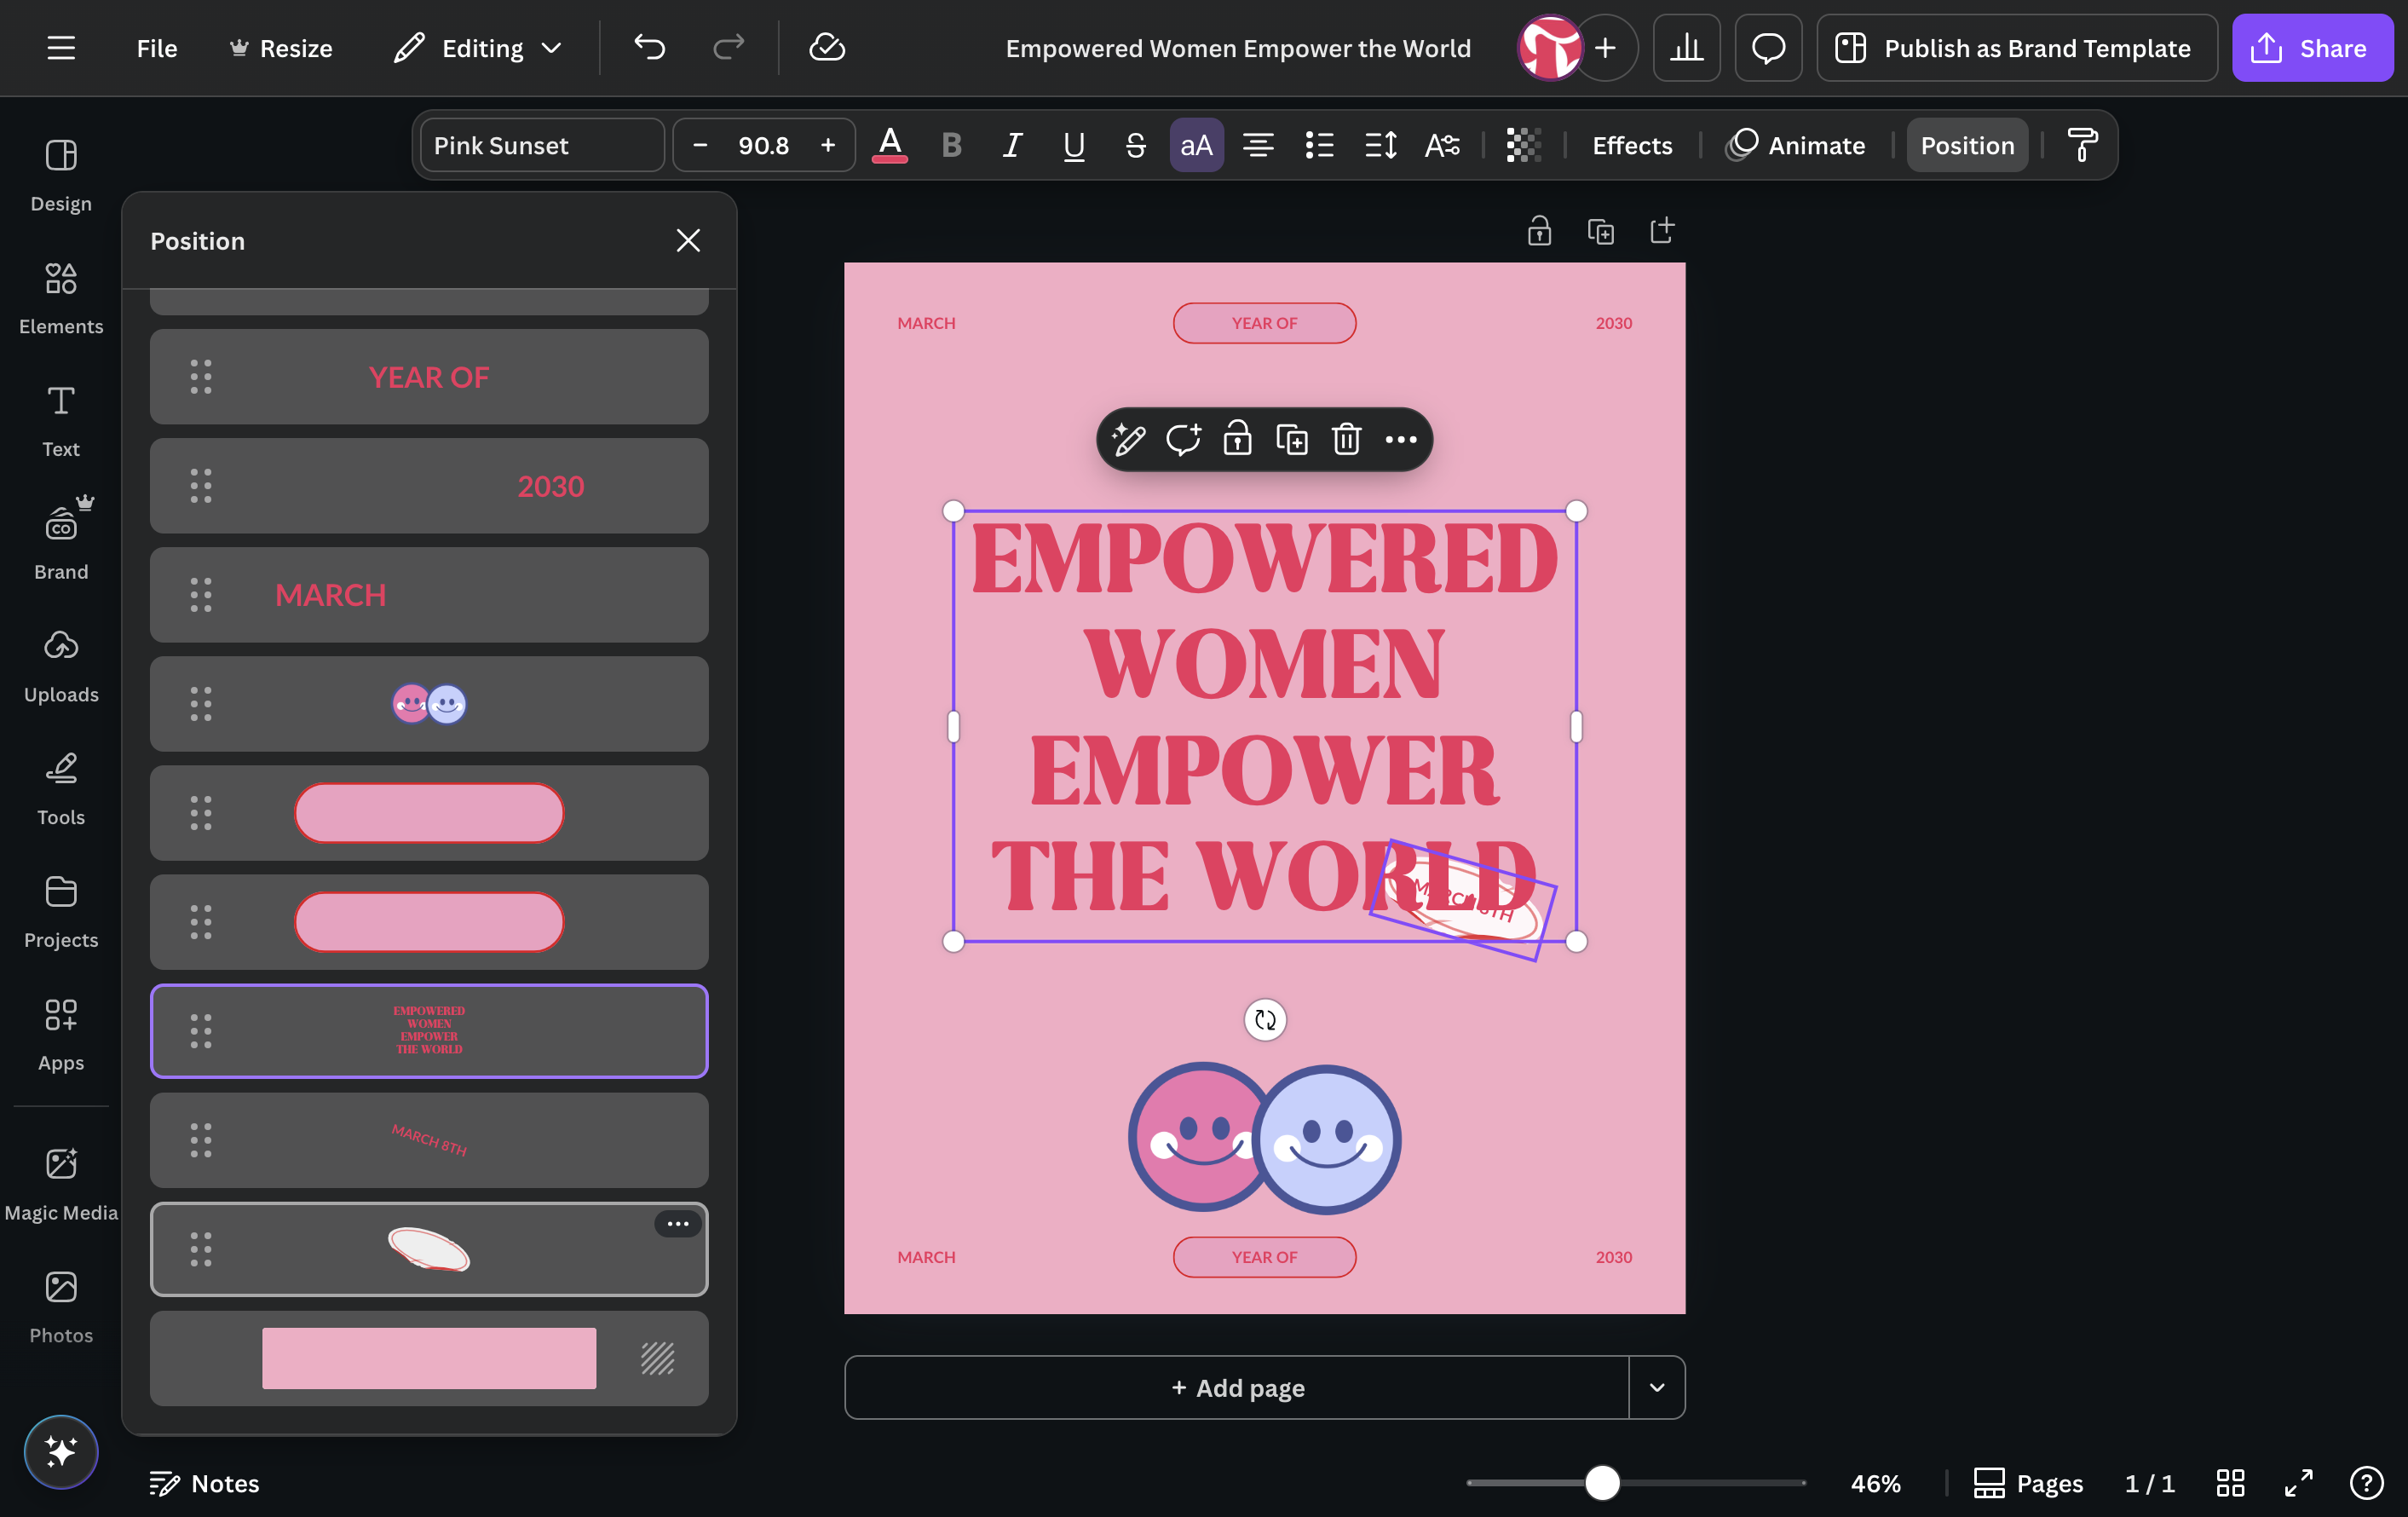Screen dimensions: 2408x1517
Task: Expand the Editing mode dropdown
Action: click(479, 48)
